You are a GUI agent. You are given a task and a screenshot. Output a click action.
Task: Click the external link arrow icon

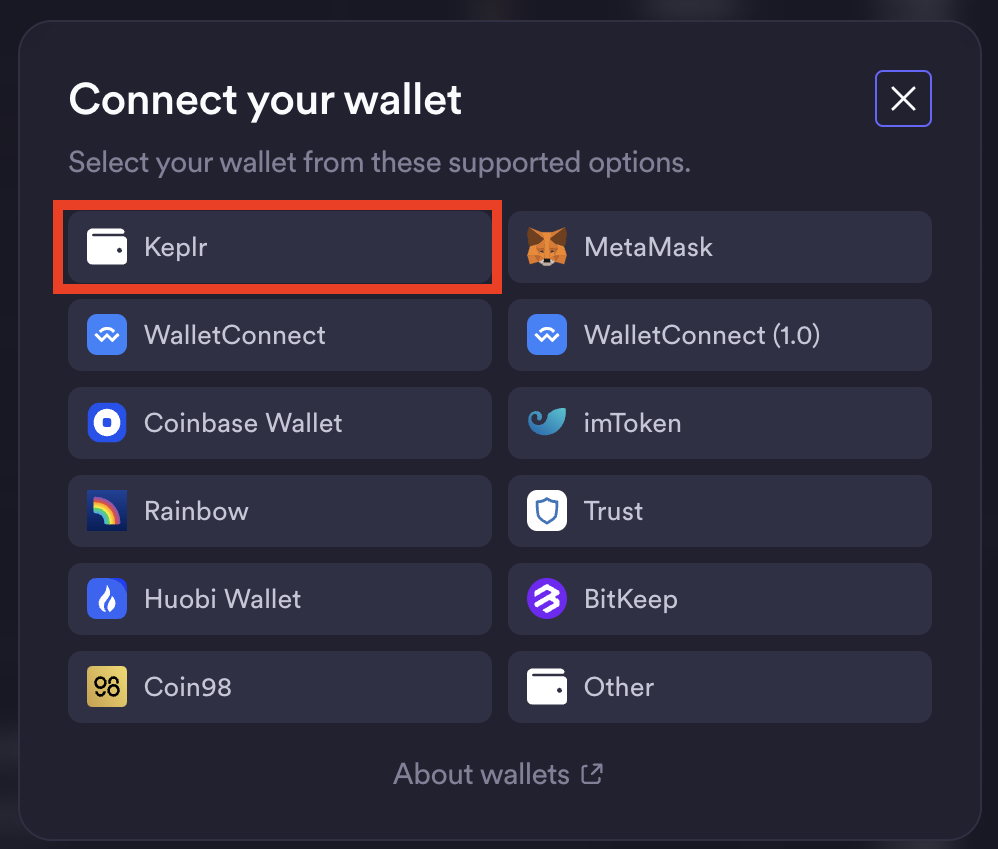[x=593, y=774]
